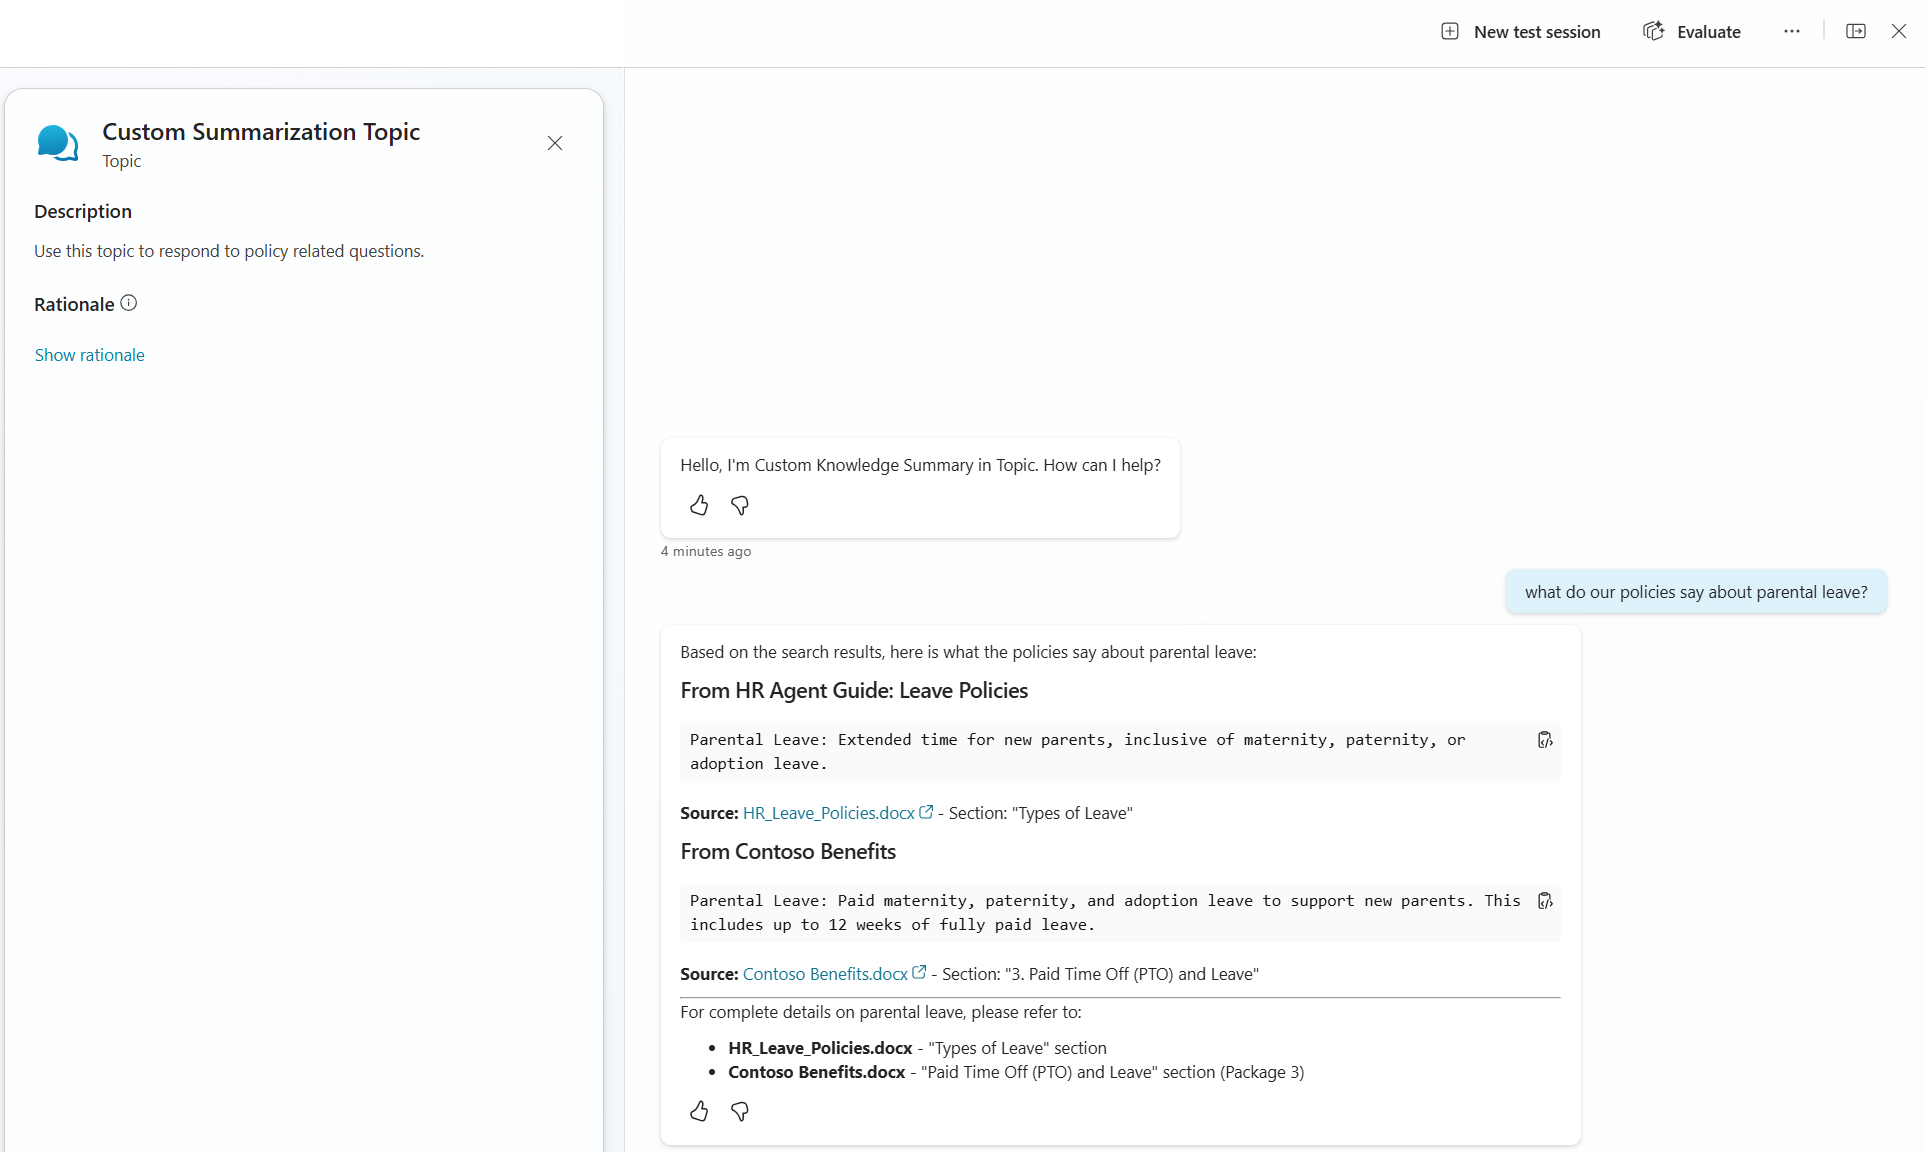Viewport: 1926px width, 1152px height.
Task: Click the Evaluate button
Action: click(x=1692, y=32)
